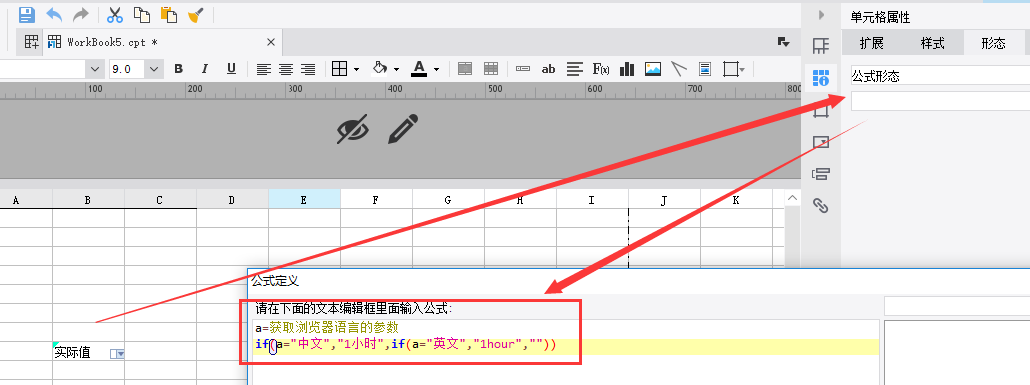Toggle bold formatting
Image resolution: width=1030 pixels, height=385 pixels.
click(x=179, y=69)
